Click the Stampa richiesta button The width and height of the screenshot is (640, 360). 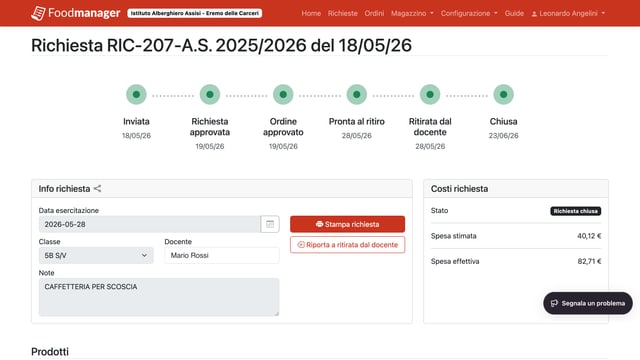pos(347,224)
